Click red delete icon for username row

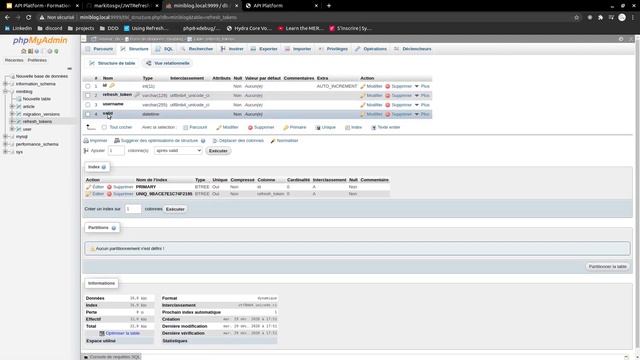pos(388,105)
